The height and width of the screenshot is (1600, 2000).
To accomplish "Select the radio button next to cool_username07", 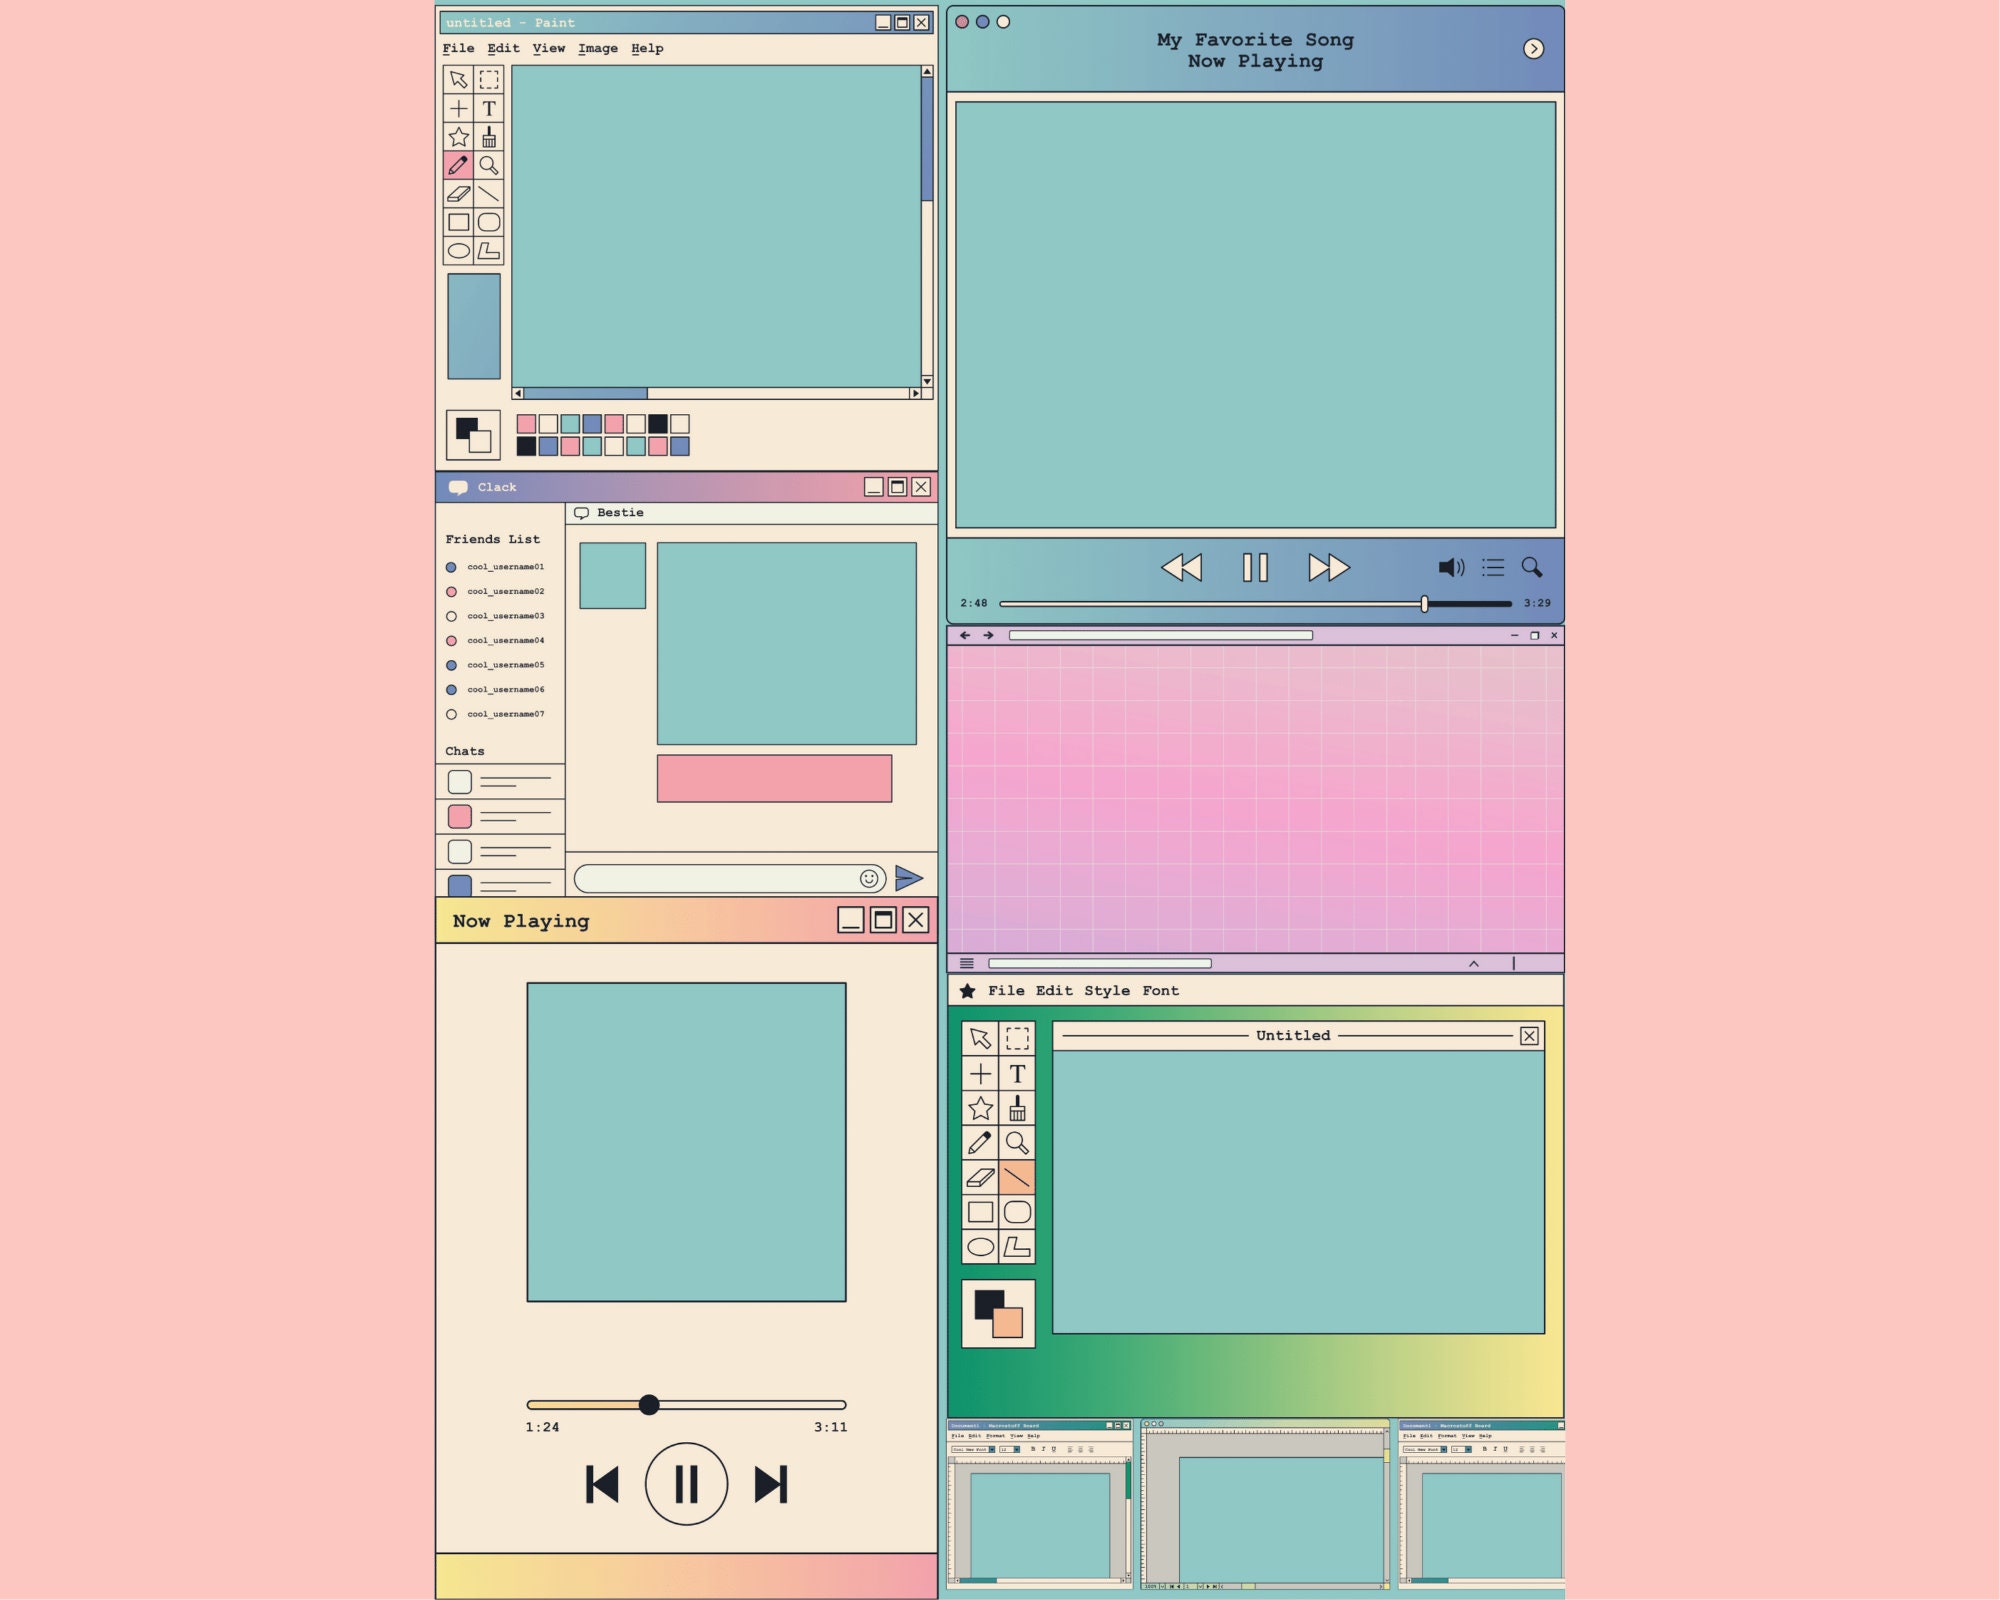I will 452,714.
